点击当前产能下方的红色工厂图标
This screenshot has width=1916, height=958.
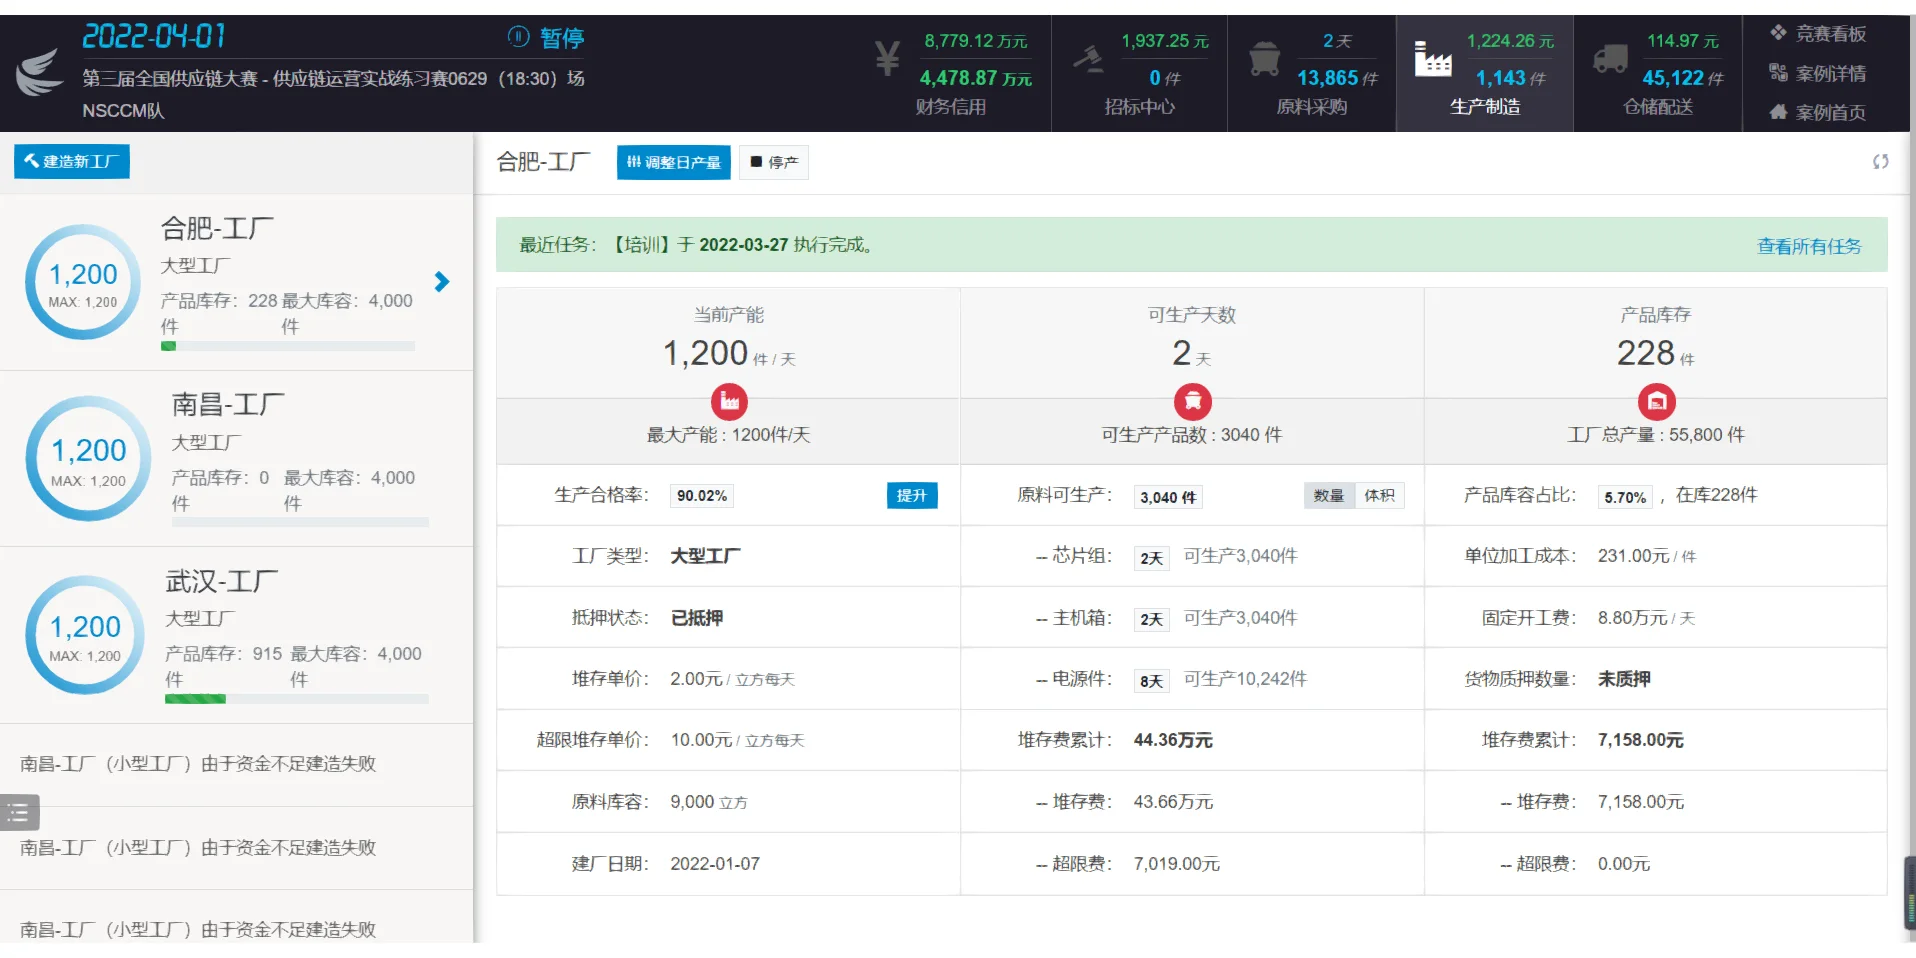[729, 402]
